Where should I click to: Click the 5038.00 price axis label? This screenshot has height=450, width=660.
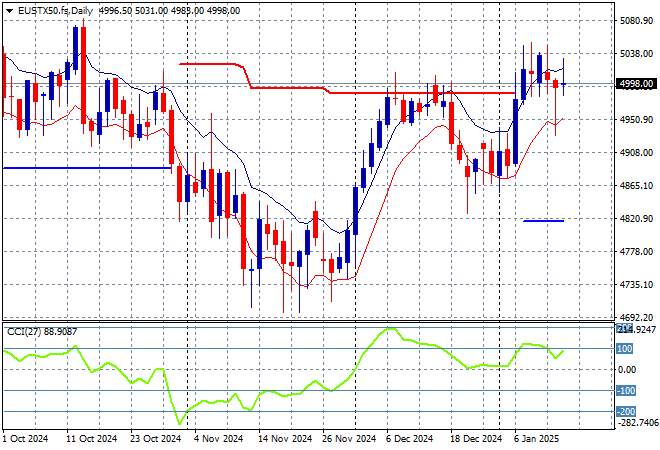coord(636,53)
